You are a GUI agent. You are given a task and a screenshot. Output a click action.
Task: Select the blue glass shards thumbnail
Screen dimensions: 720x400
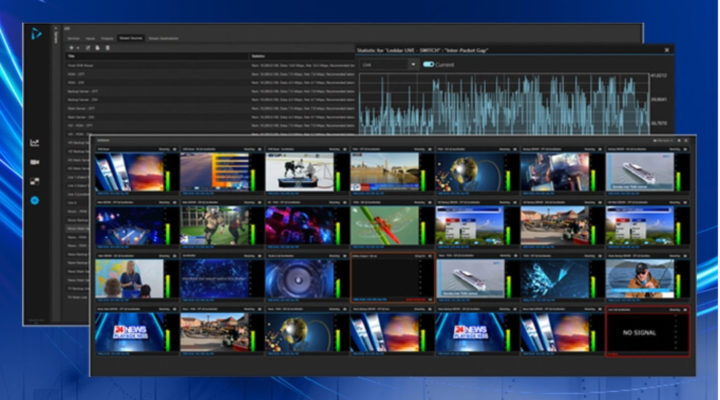555,279
